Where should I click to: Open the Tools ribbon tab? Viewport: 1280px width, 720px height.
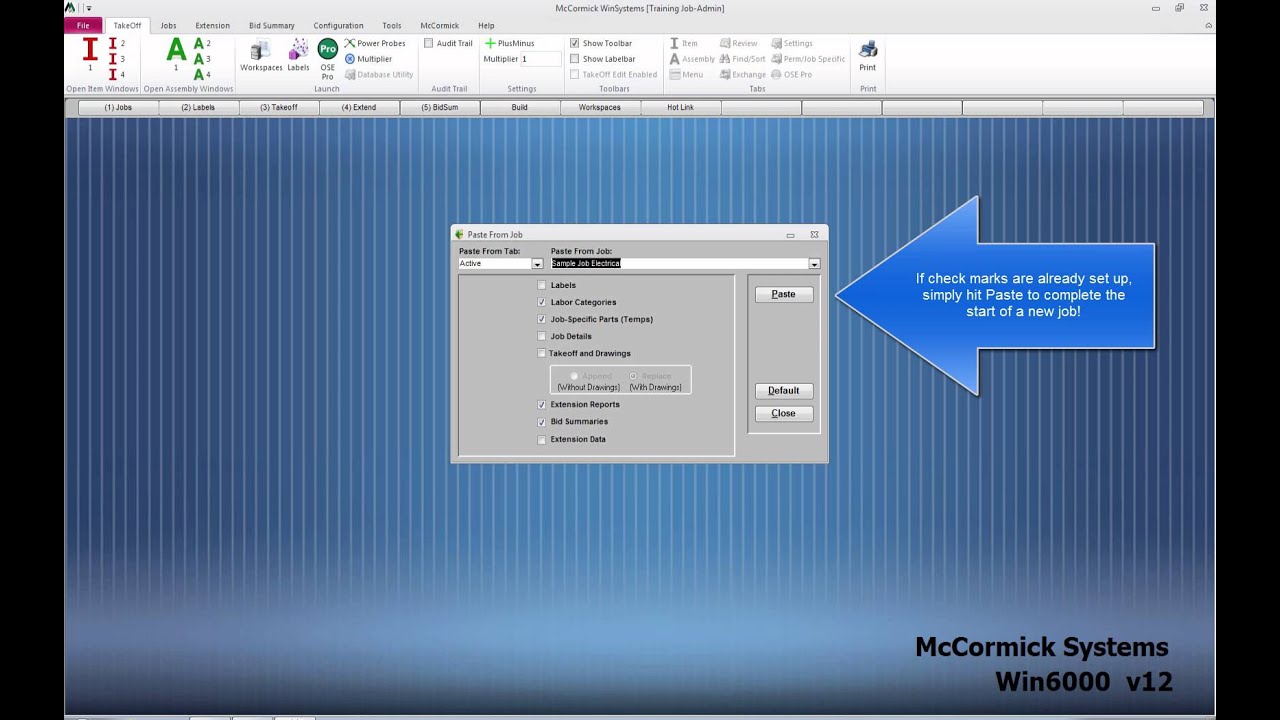391,25
